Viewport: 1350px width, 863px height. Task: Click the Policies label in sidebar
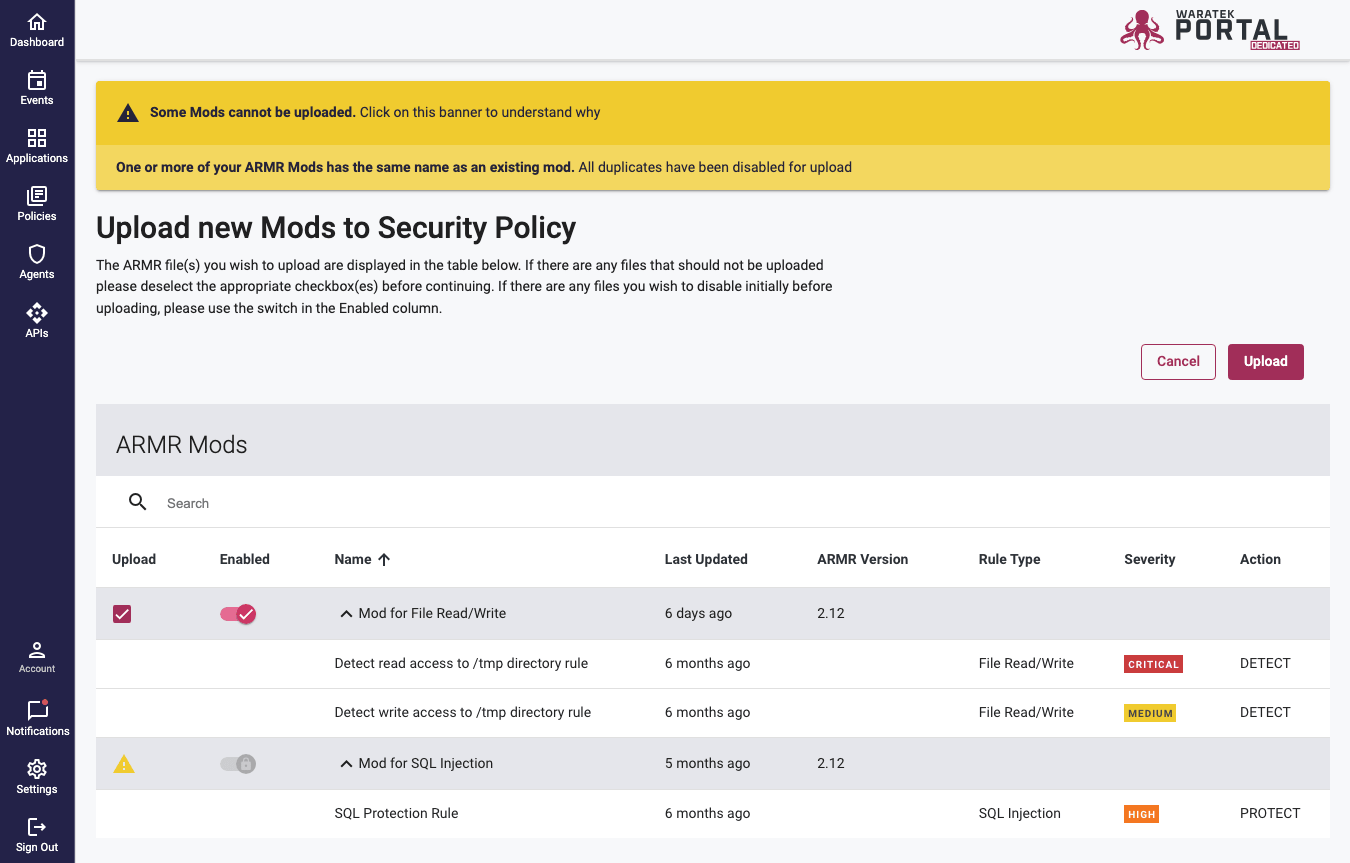point(37,216)
